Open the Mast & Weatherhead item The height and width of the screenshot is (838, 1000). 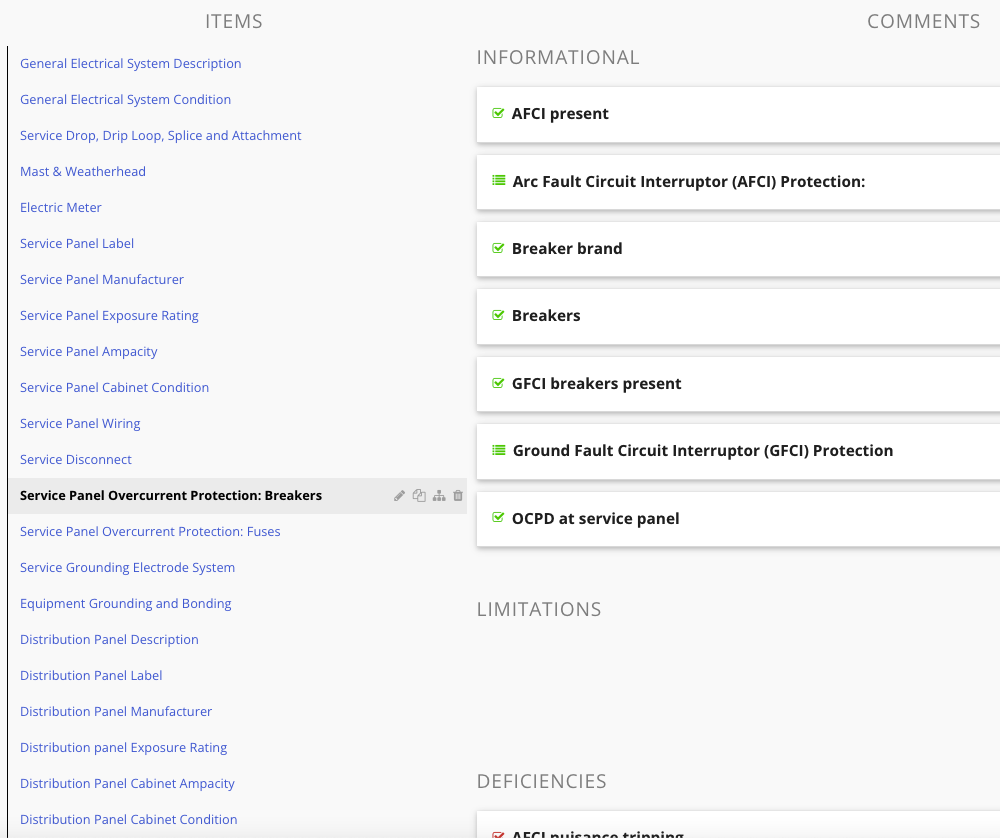tap(82, 172)
